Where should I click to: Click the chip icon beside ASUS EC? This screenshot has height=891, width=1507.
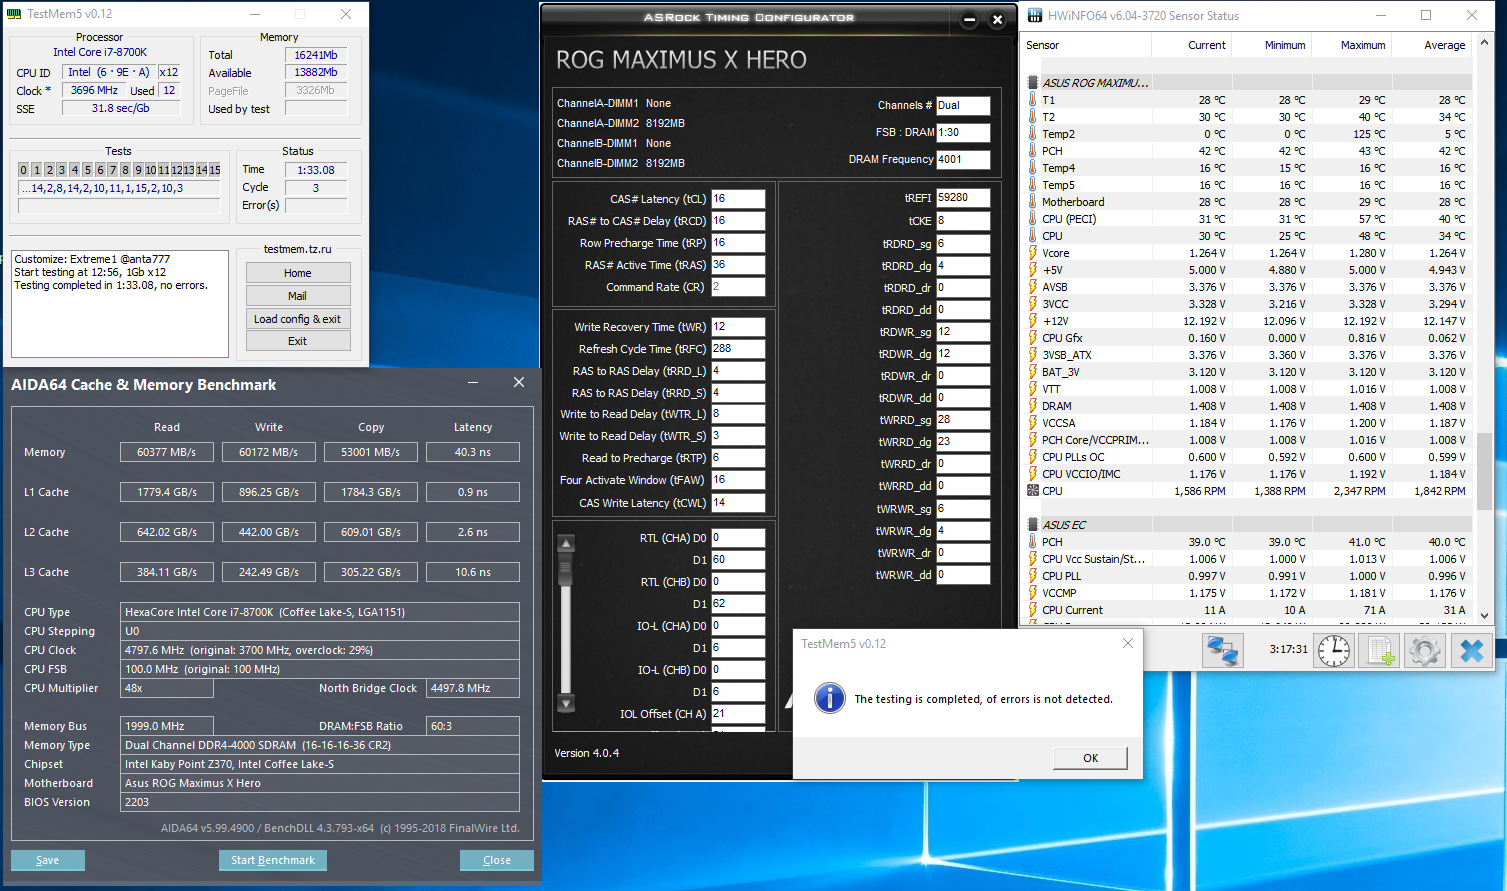coord(1033,525)
